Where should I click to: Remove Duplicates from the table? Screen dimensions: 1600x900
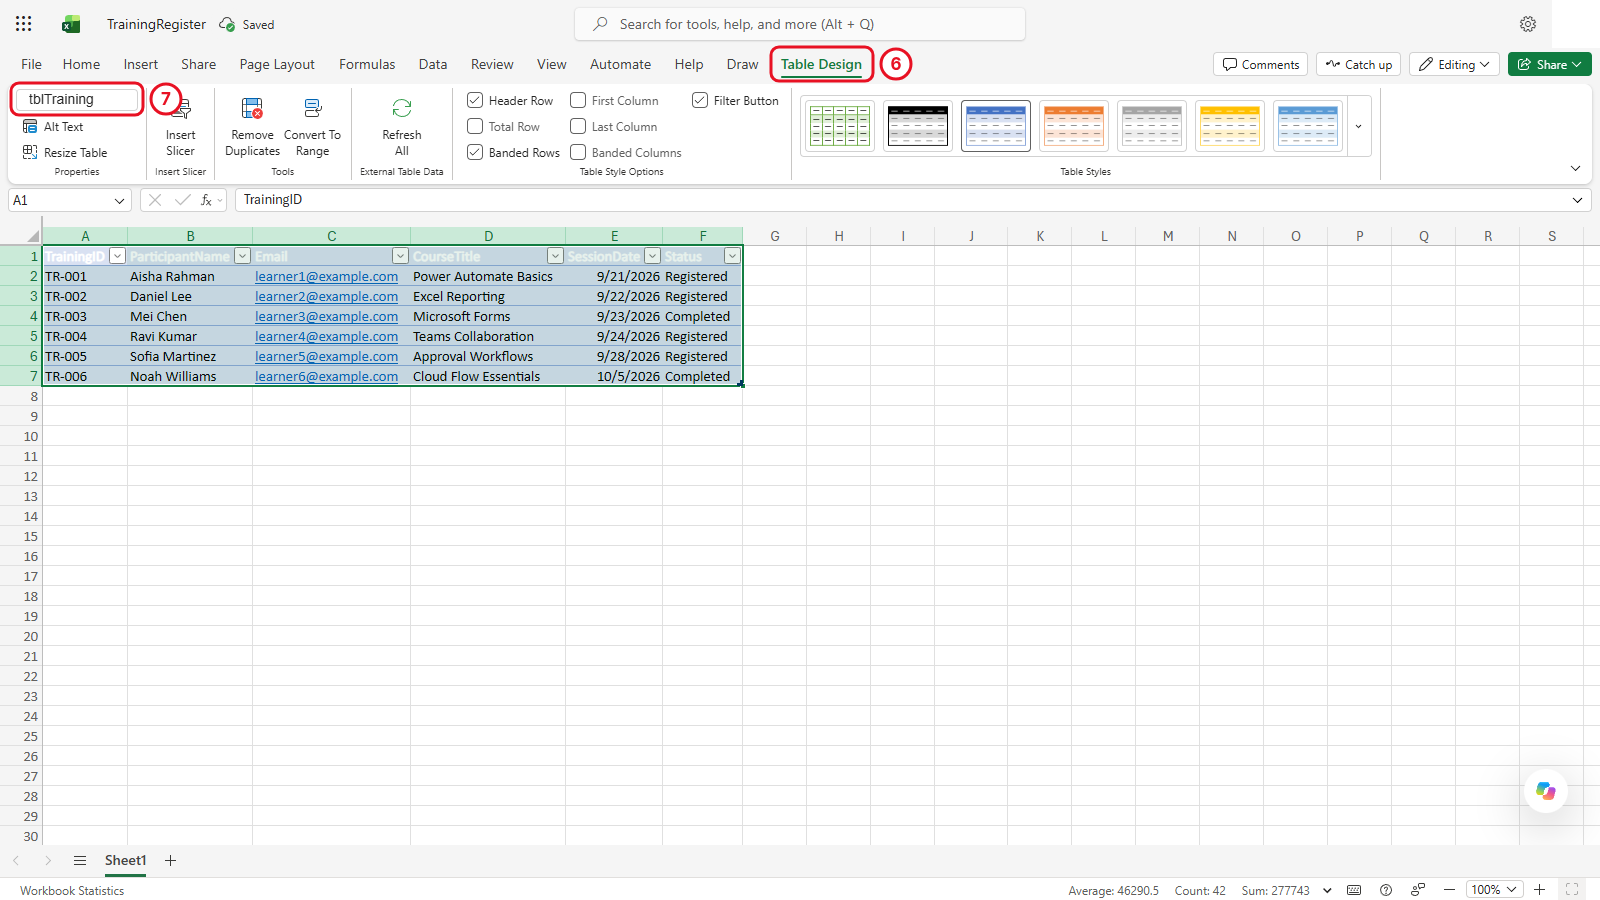pyautogui.click(x=252, y=128)
